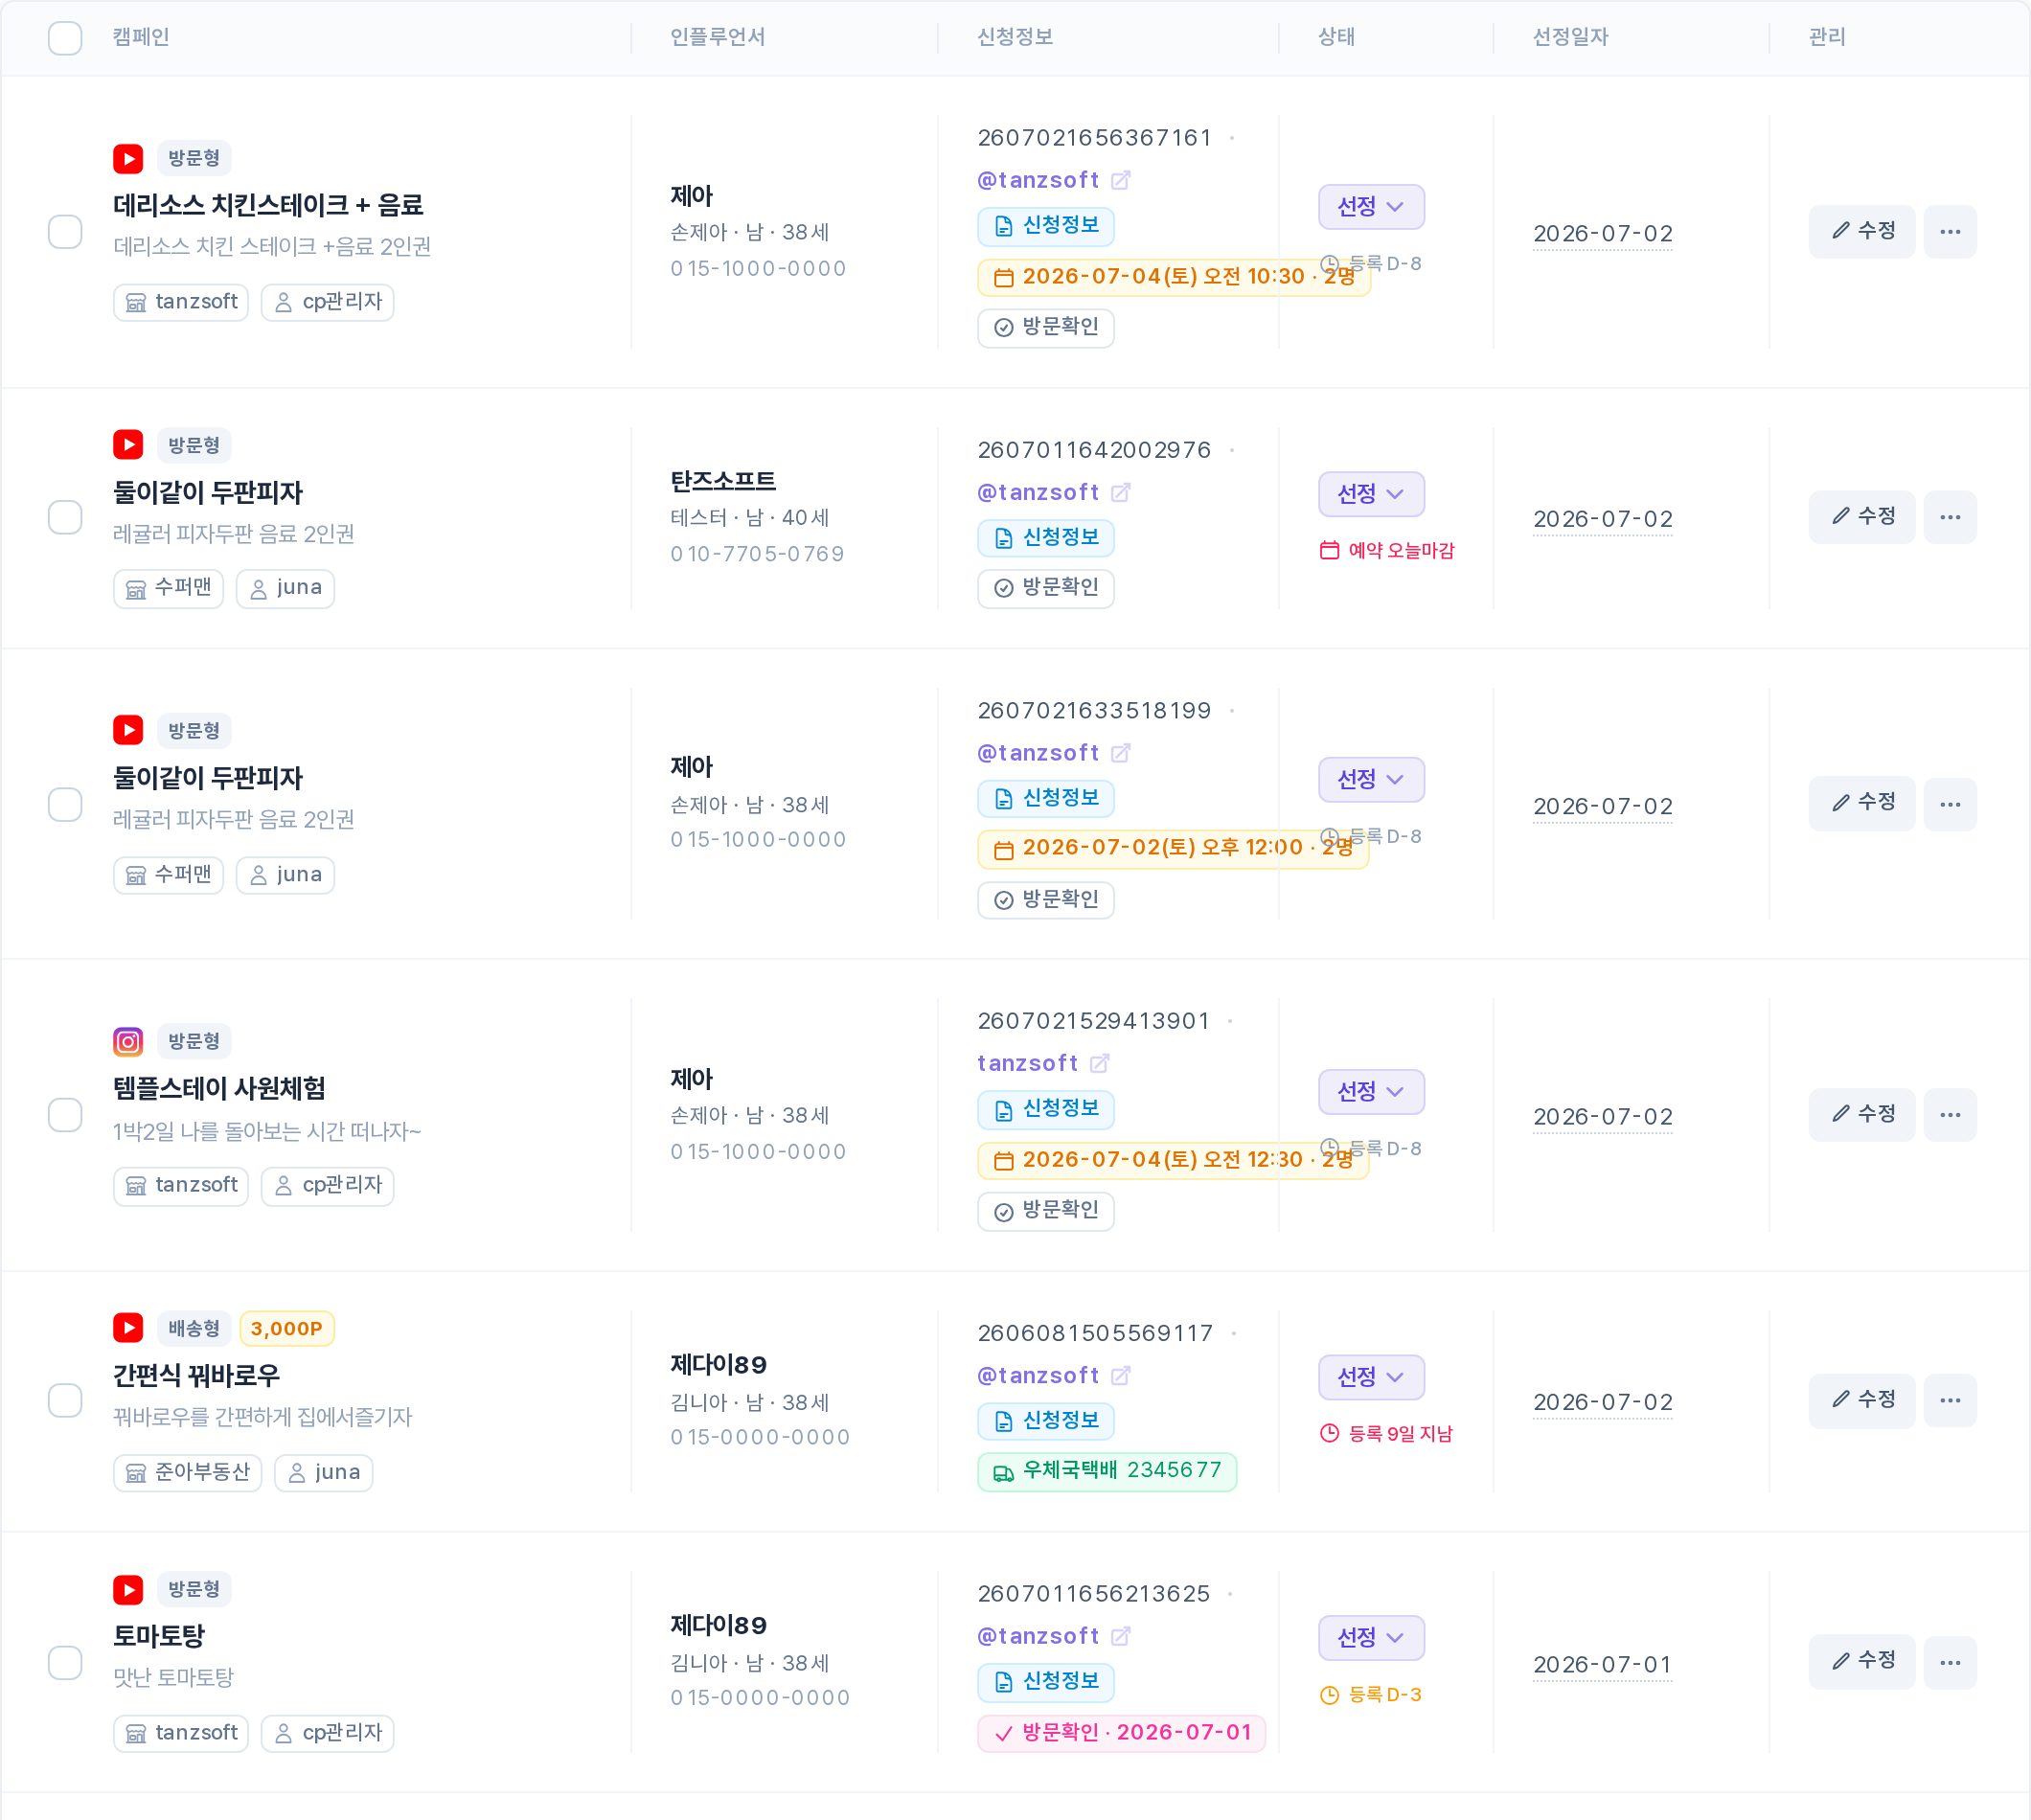
Task: Open external link icon for application 2606081505569117
Action: pos(1121,1376)
